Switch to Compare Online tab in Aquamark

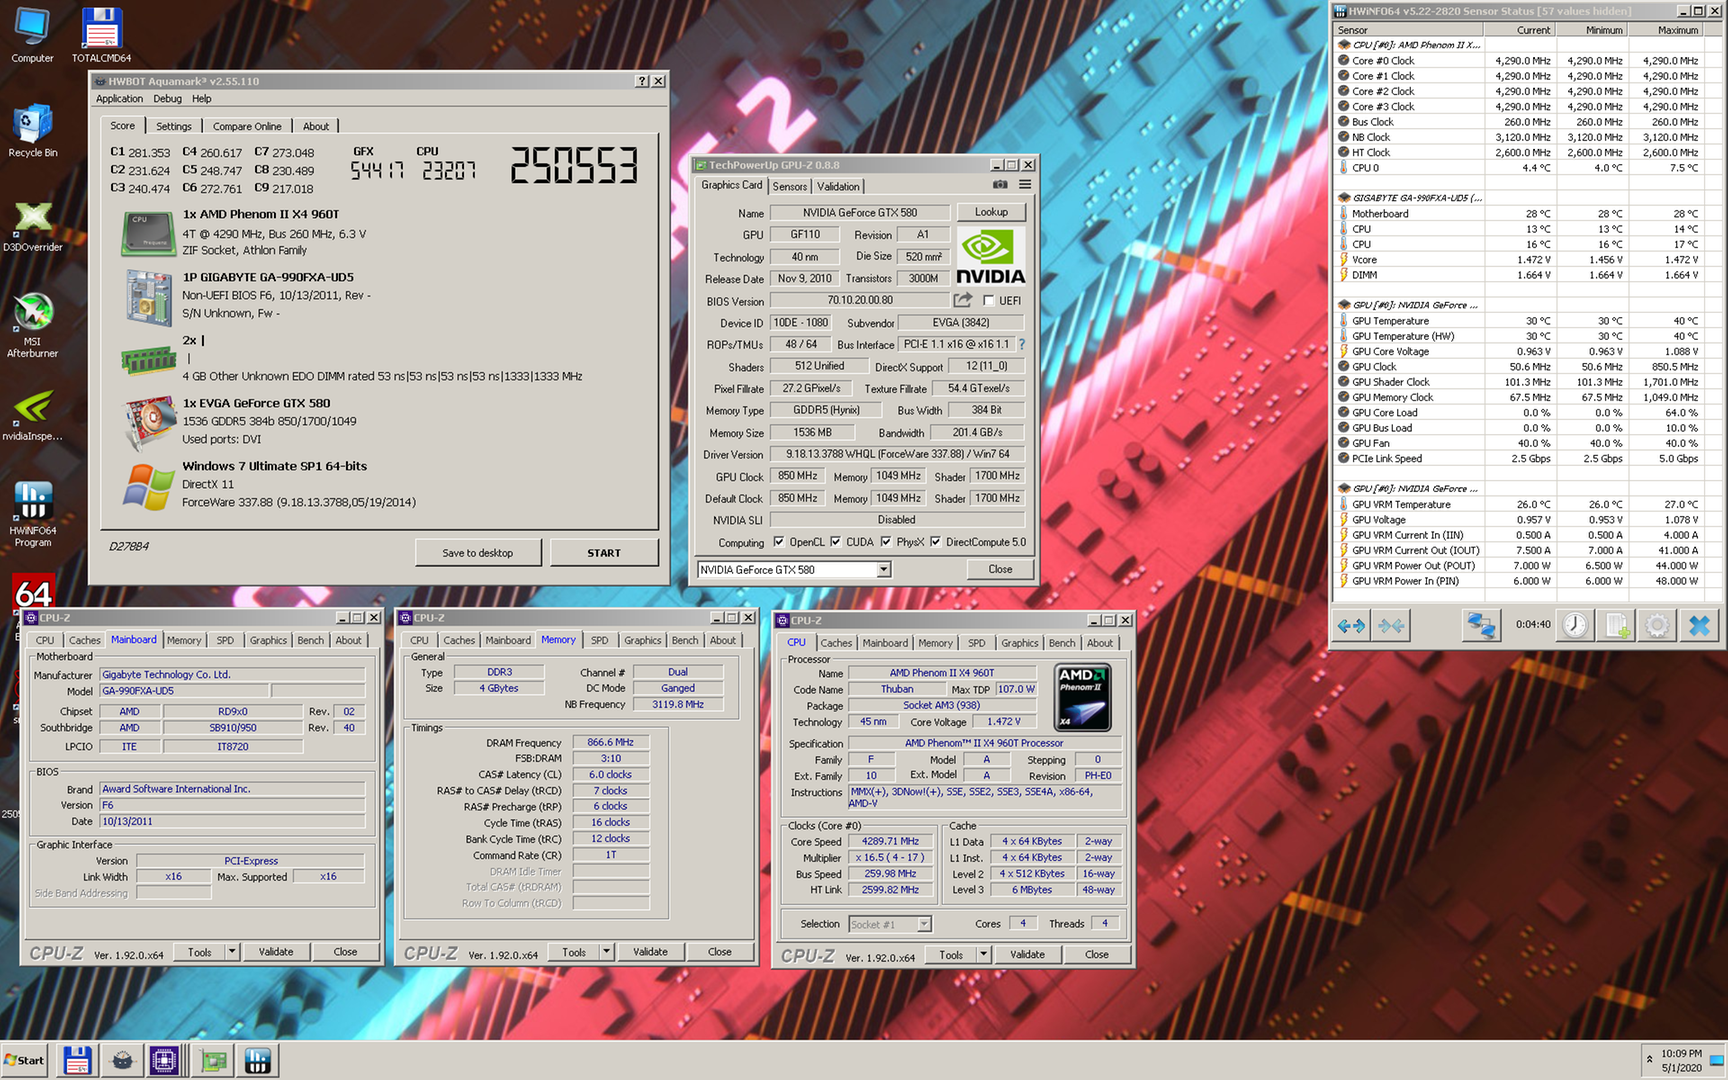[247, 126]
